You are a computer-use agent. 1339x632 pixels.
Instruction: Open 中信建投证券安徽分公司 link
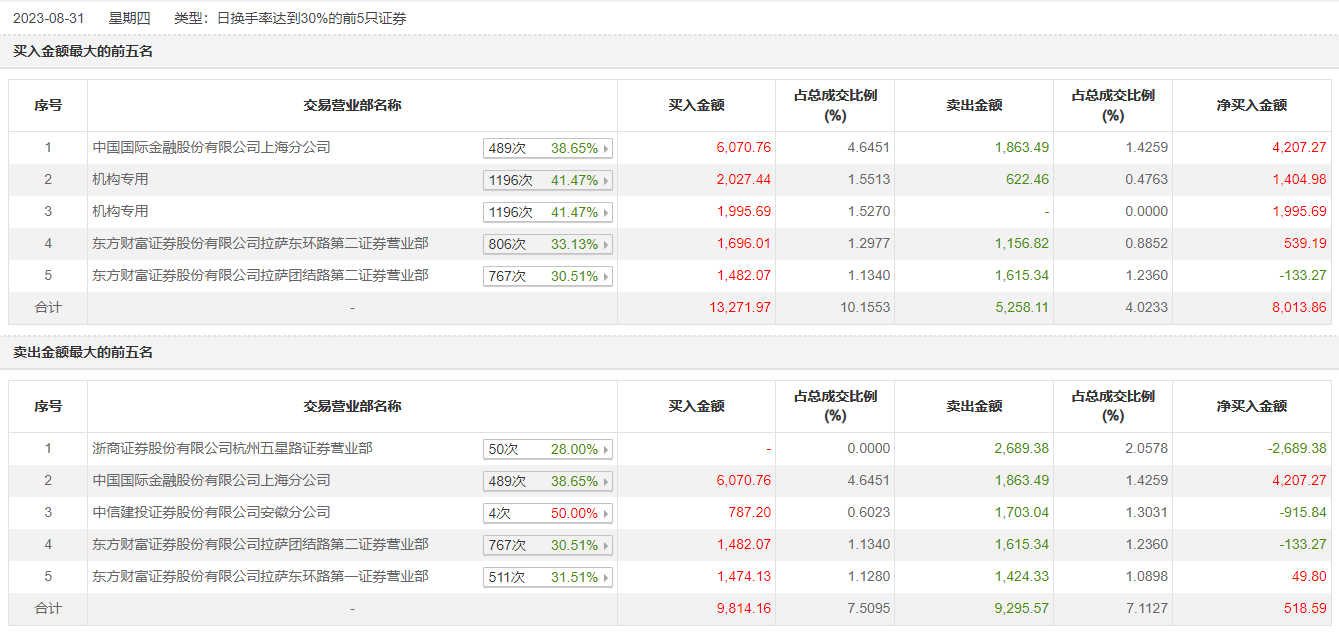211,513
